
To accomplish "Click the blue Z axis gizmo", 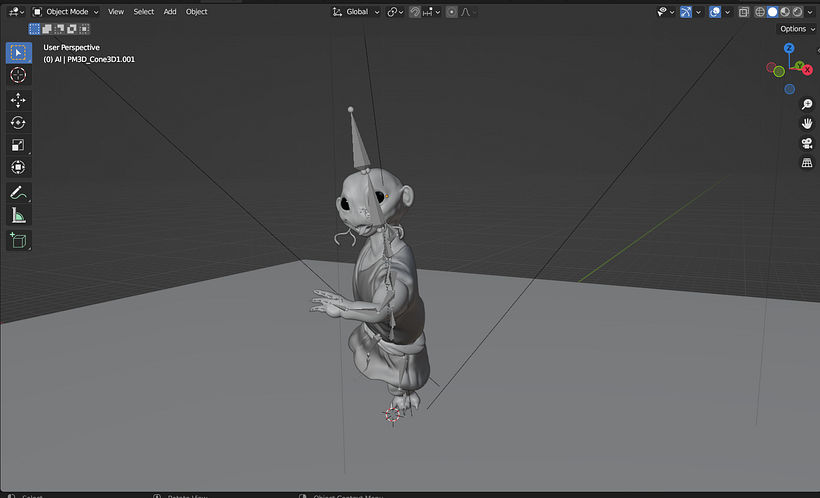I will [789, 48].
